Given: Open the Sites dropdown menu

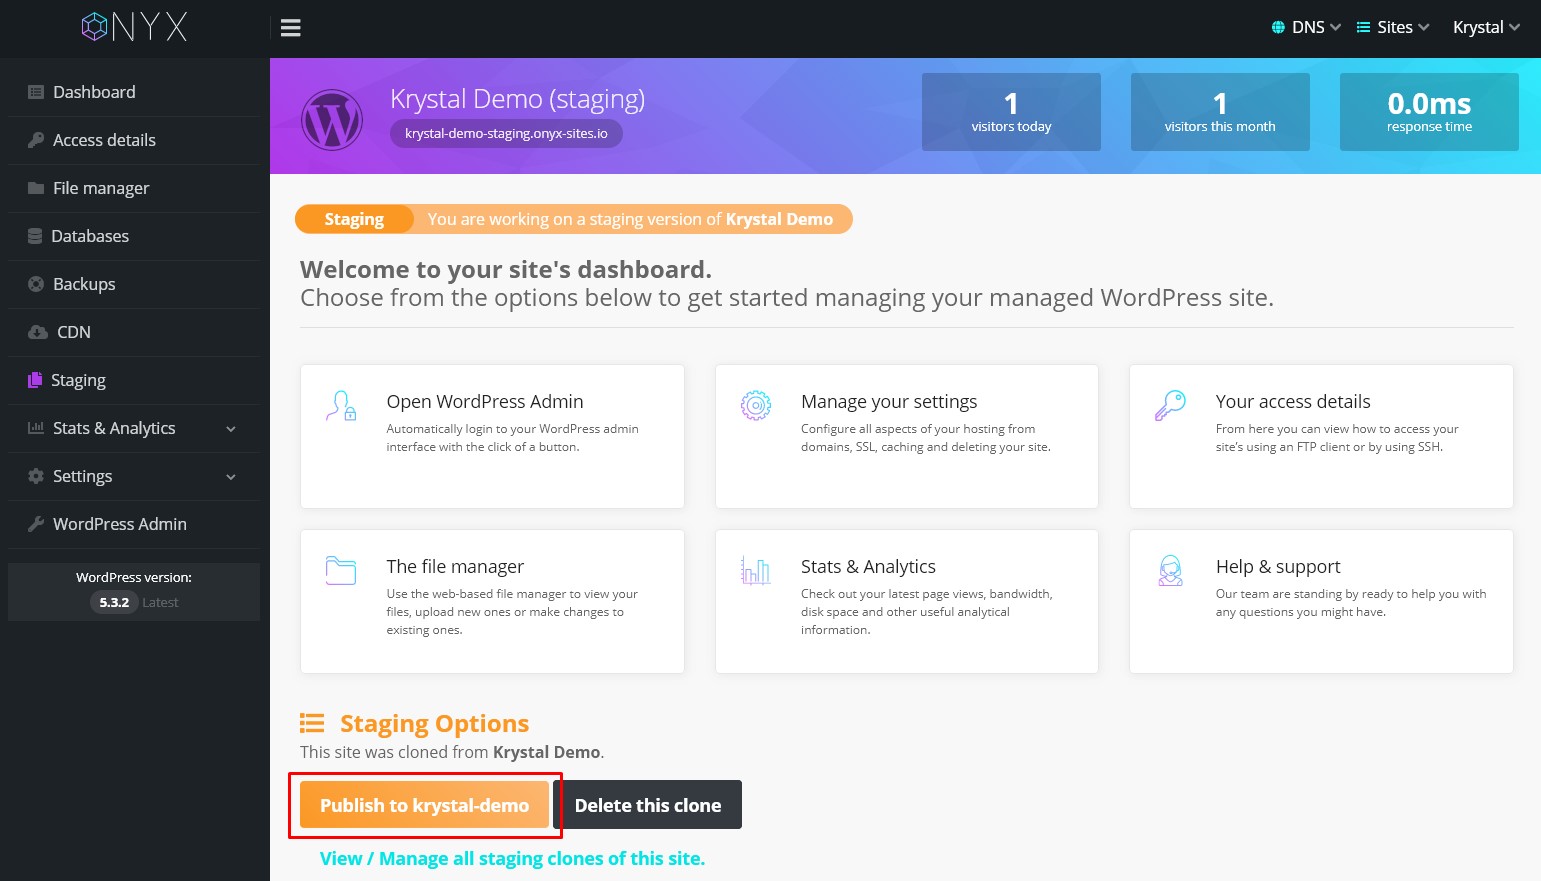Looking at the screenshot, I should click(x=1393, y=27).
